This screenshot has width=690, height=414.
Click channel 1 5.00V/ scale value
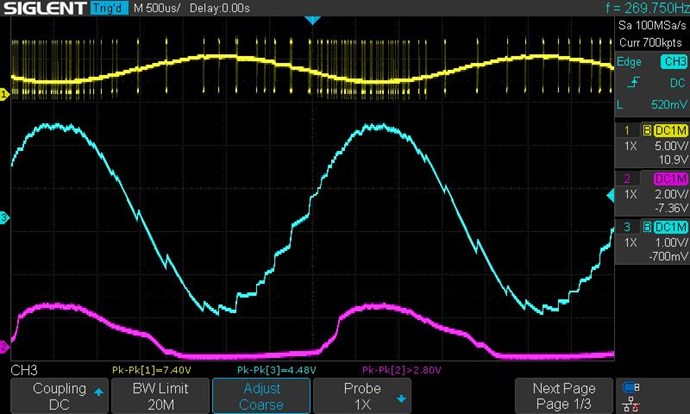coord(671,146)
